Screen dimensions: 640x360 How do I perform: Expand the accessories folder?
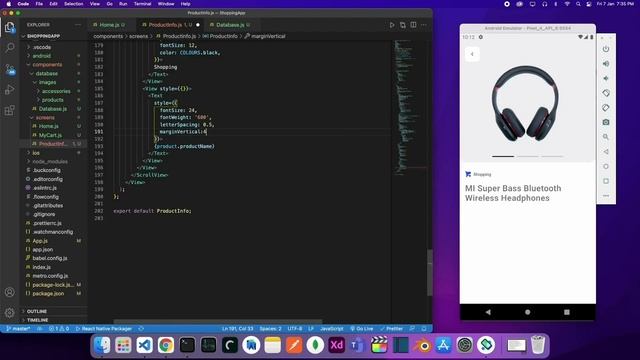56,91
